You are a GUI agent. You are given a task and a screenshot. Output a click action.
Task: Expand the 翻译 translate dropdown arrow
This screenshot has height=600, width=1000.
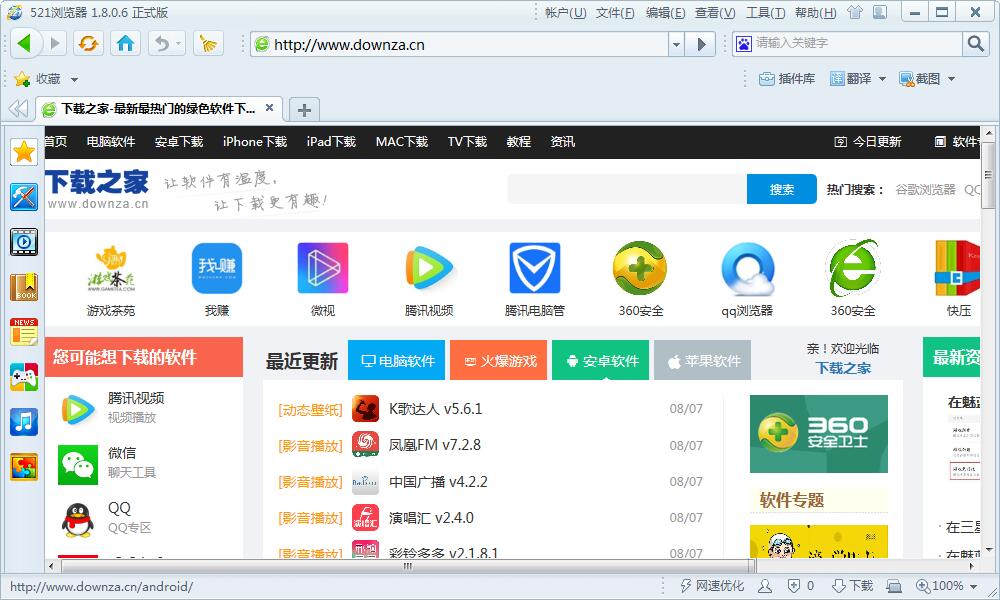[x=882, y=79]
